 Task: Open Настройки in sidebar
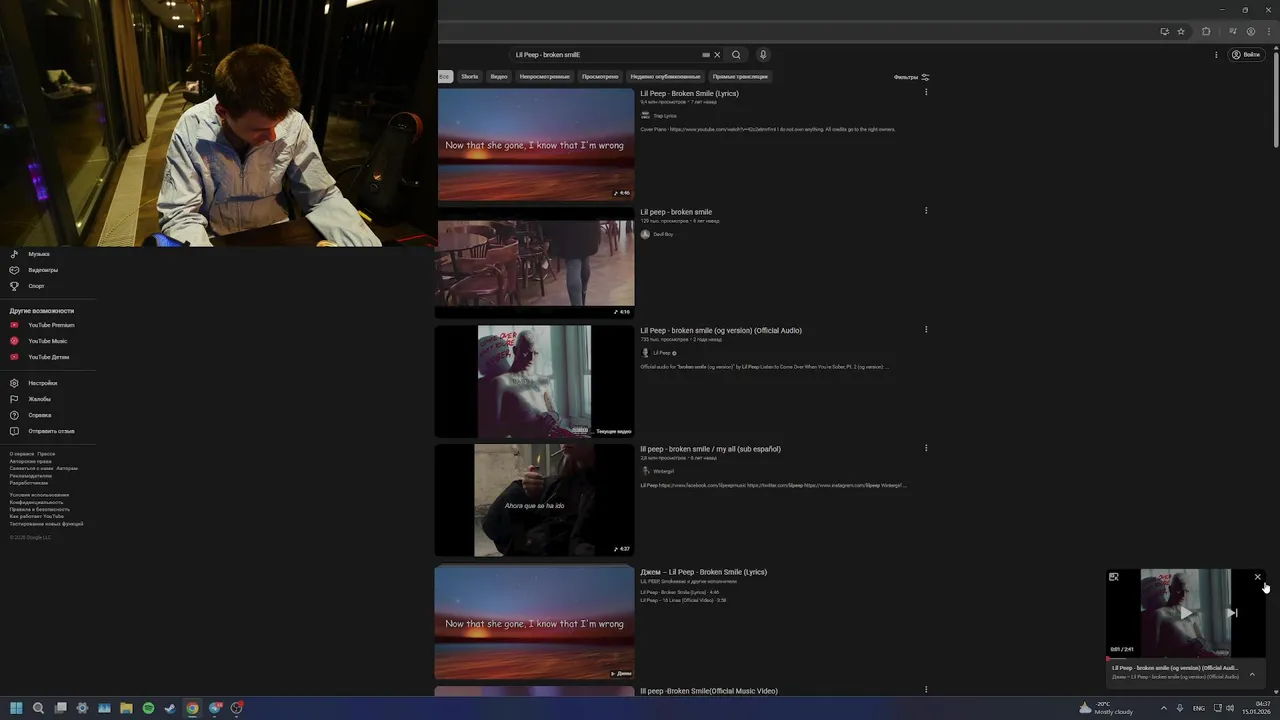pos(42,383)
